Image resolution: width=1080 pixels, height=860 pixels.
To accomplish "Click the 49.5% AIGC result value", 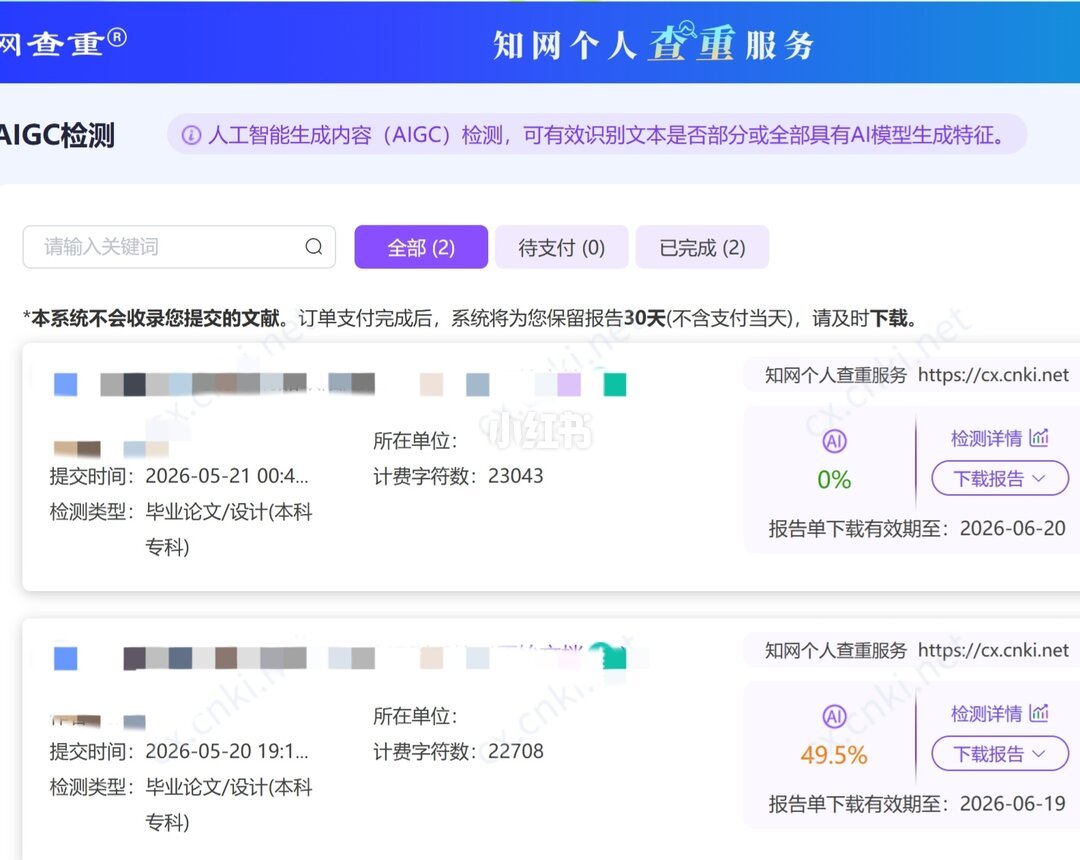I will [834, 755].
